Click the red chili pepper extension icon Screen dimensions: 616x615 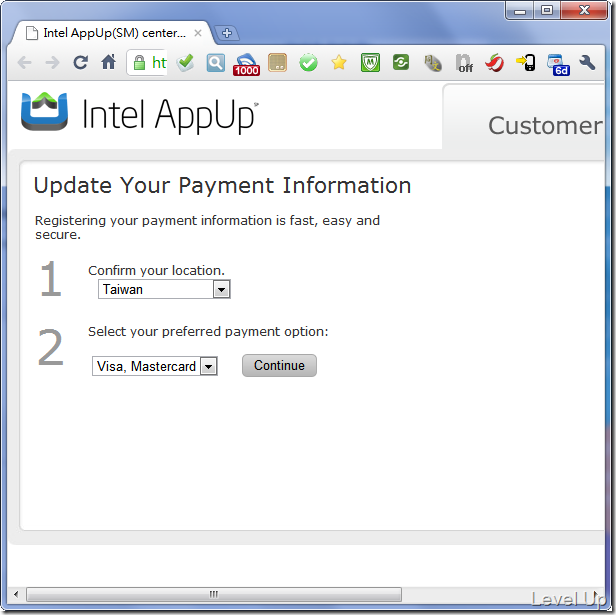click(495, 62)
